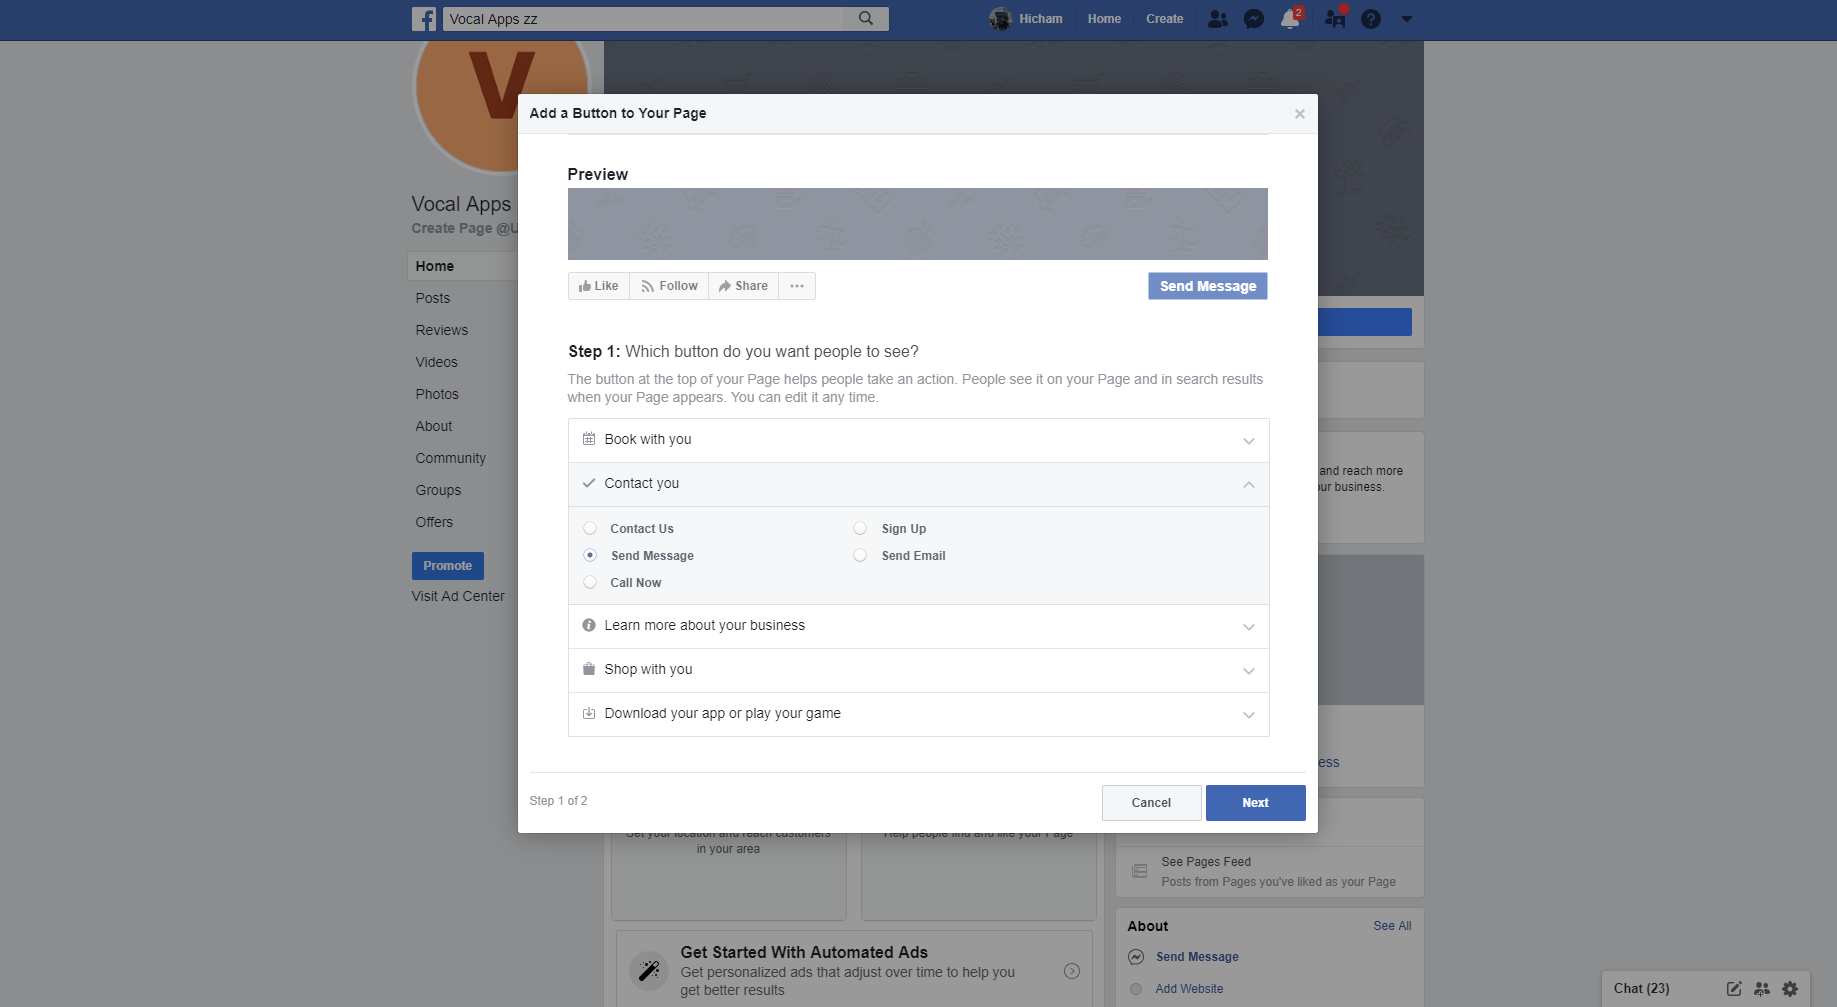Screen dimensions: 1837x1007
Task: Click the Promote button
Action: [448, 566]
